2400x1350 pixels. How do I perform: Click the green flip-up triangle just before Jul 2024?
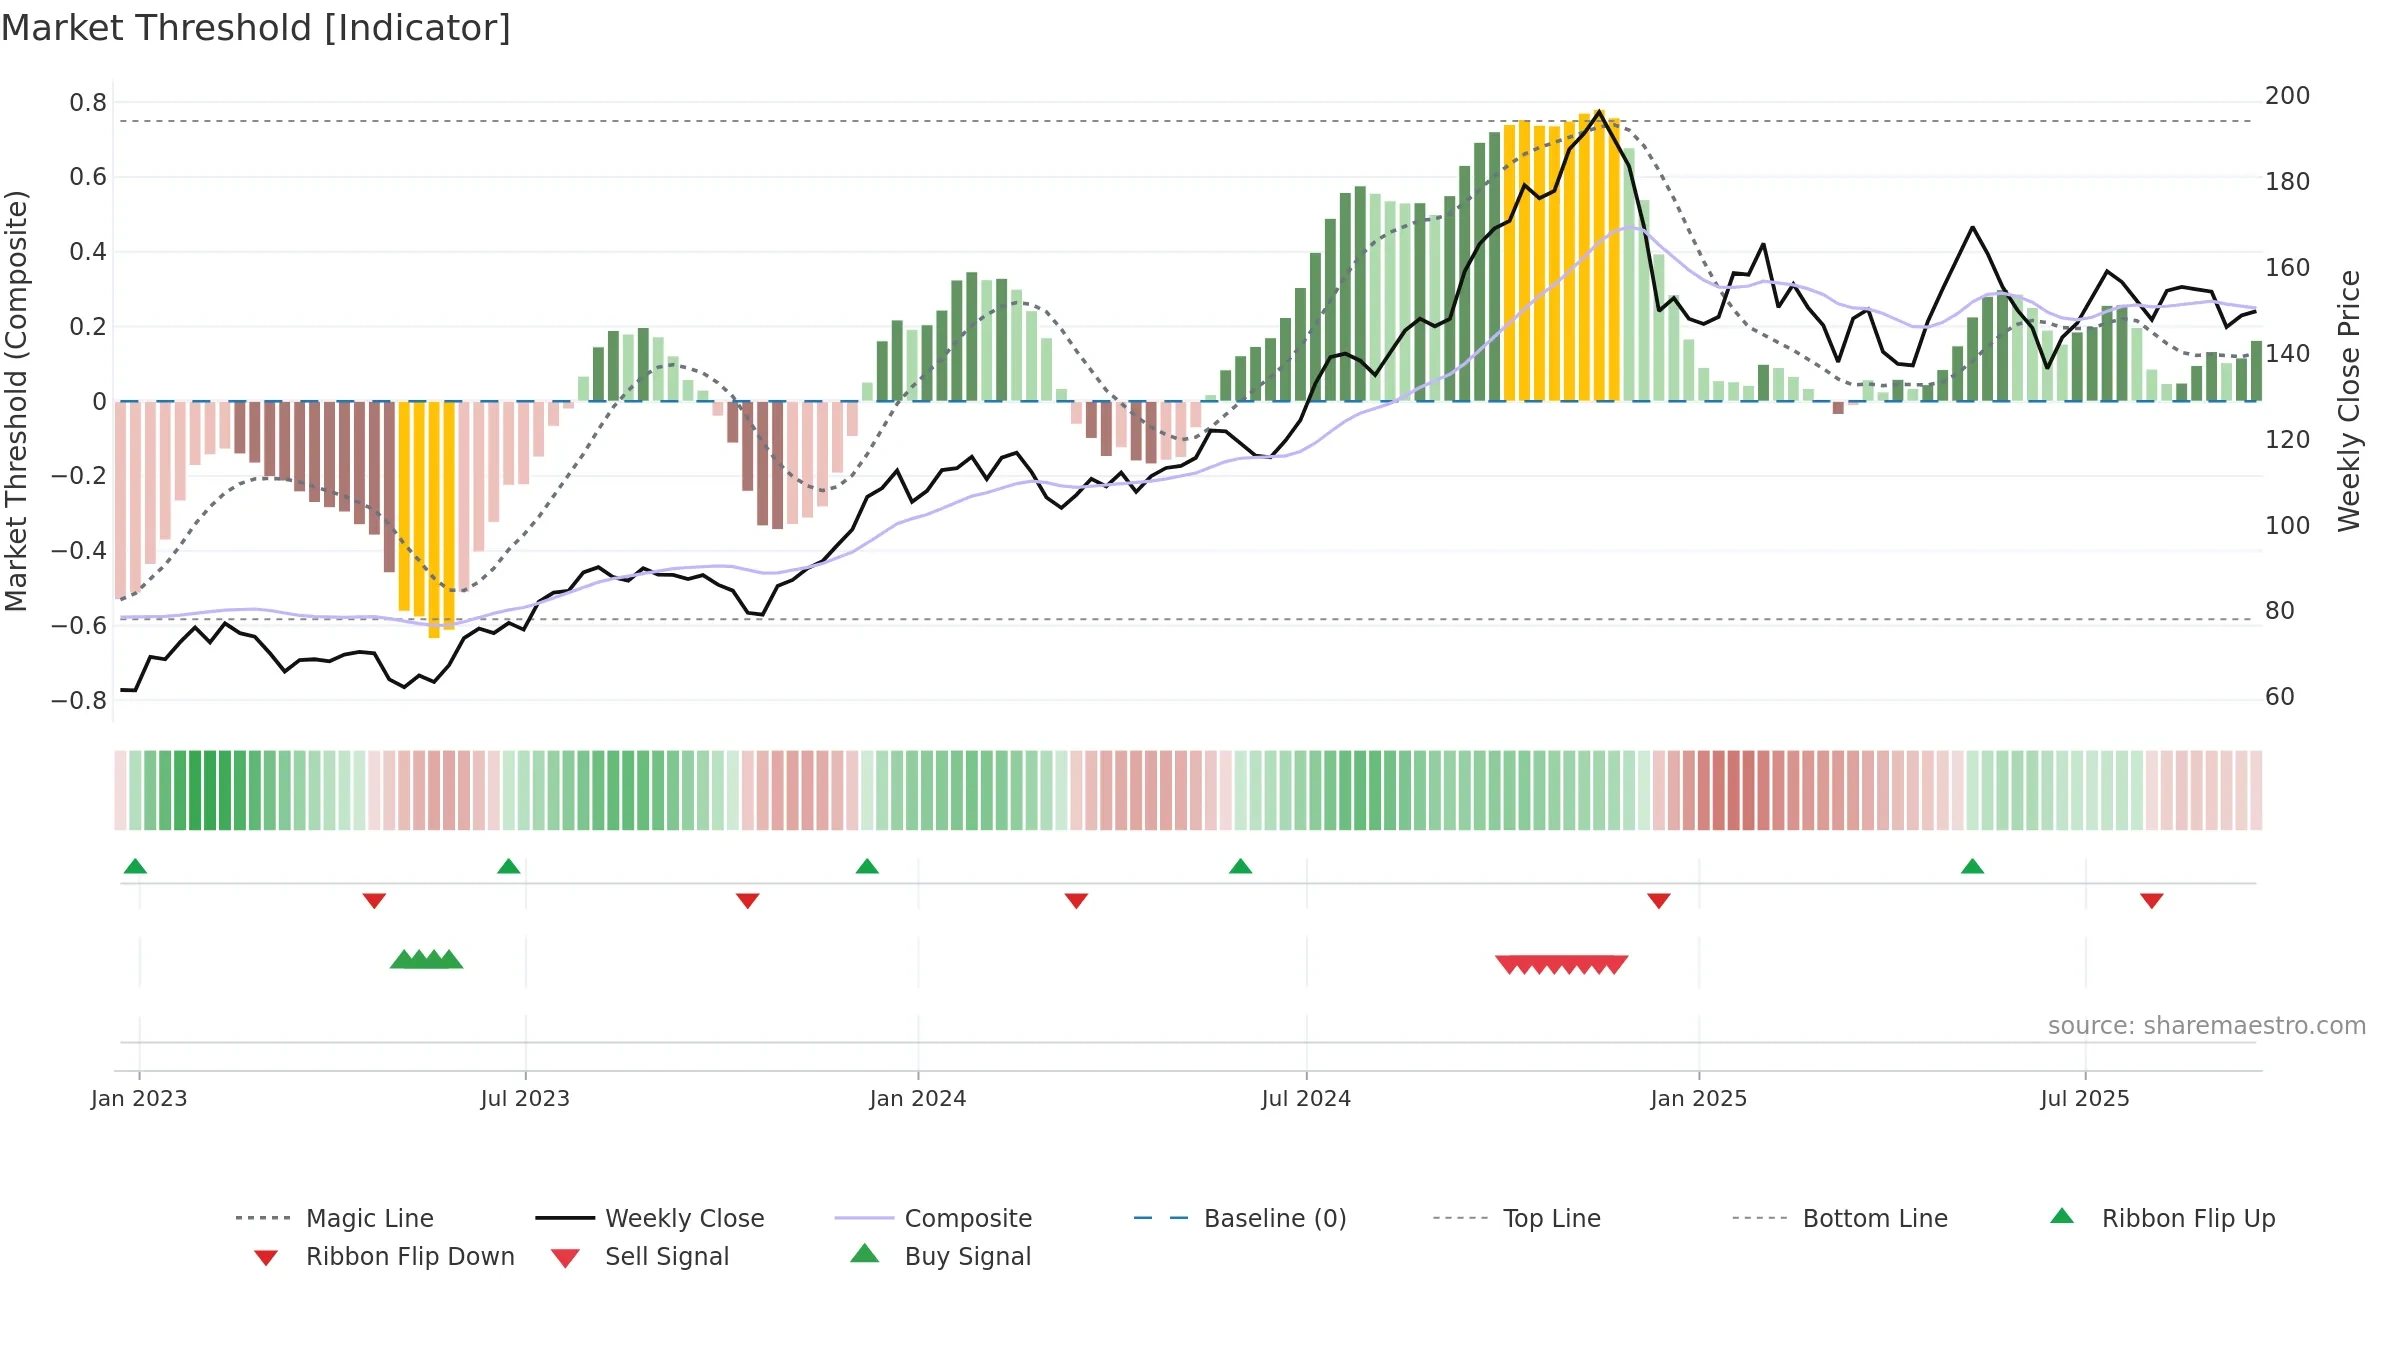pyautogui.click(x=1240, y=866)
